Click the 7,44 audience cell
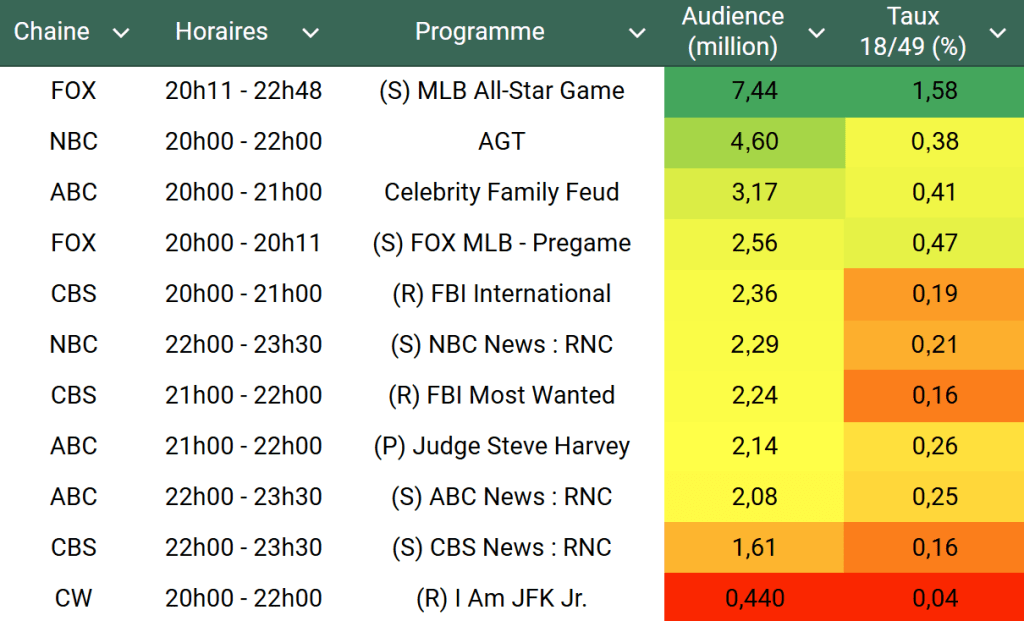Image resolution: width=1024 pixels, height=621 pixels. 754,91
